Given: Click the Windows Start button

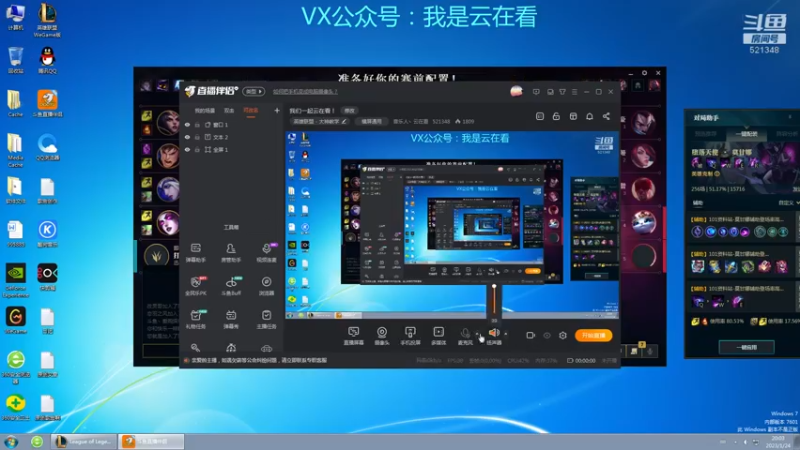Looking at the screenshot, I should pyautogui.click(x=11, y=441).
